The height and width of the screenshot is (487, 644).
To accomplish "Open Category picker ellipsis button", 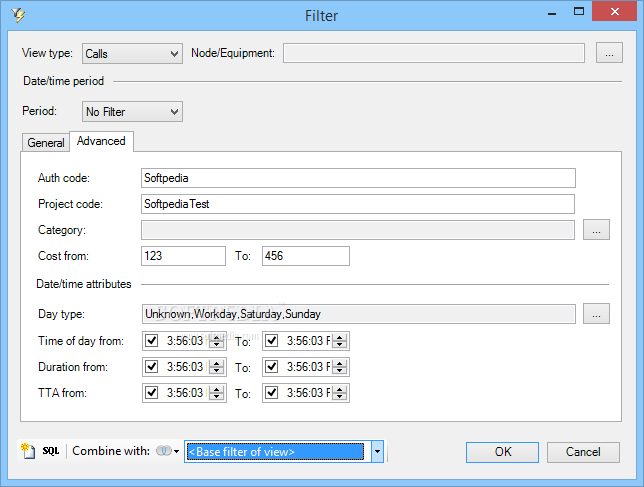I will pyautogui.click(x=596, y=230).
